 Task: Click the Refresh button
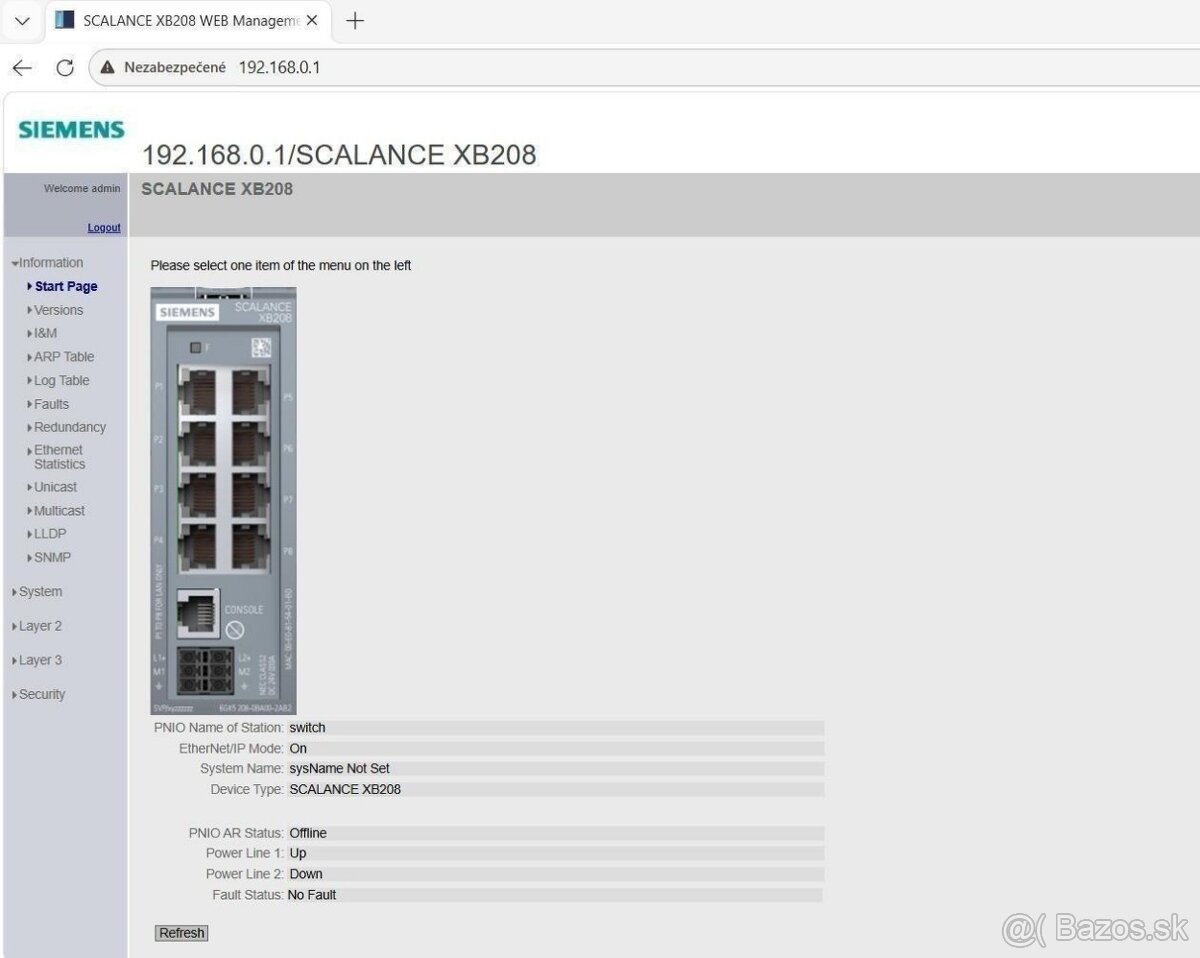(182, 933)
